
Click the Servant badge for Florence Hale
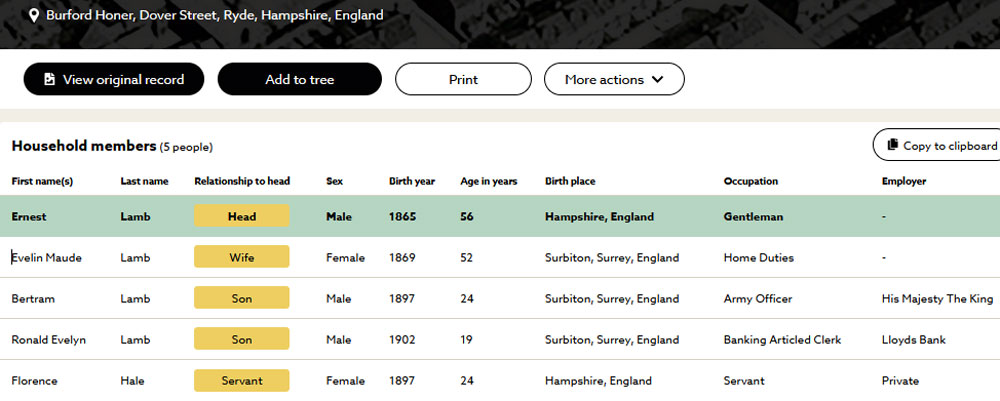click(241, 380)
